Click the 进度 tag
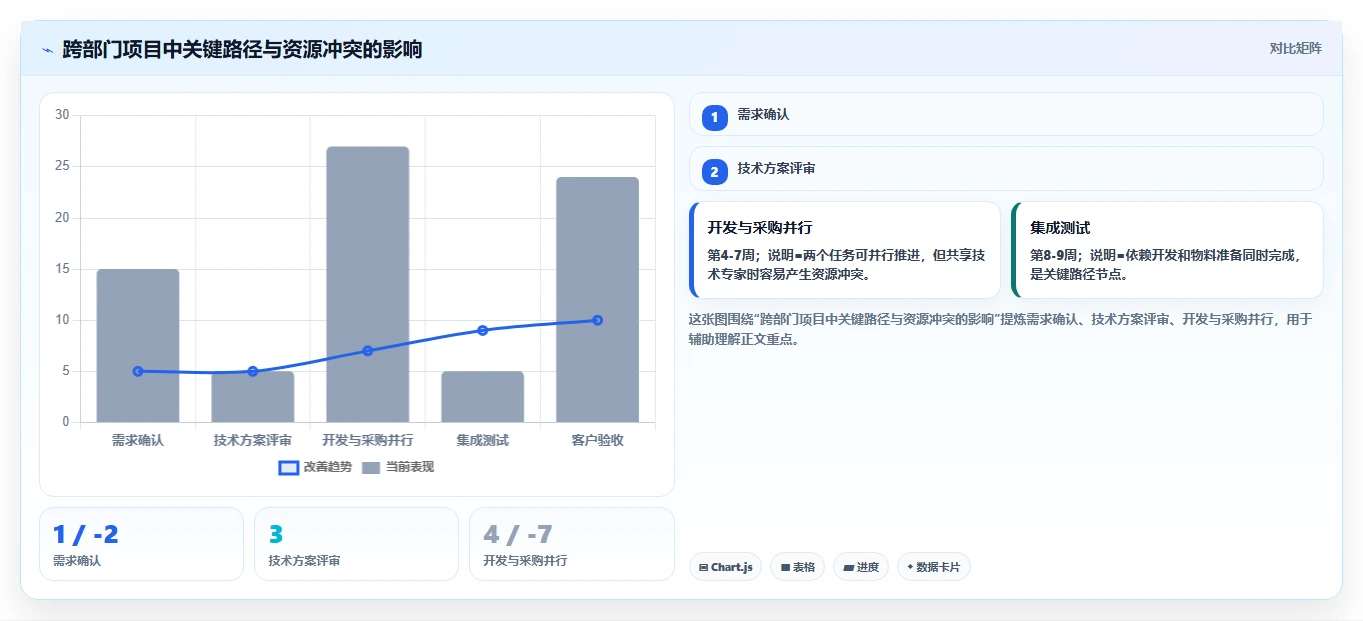 tap(861, 567)
